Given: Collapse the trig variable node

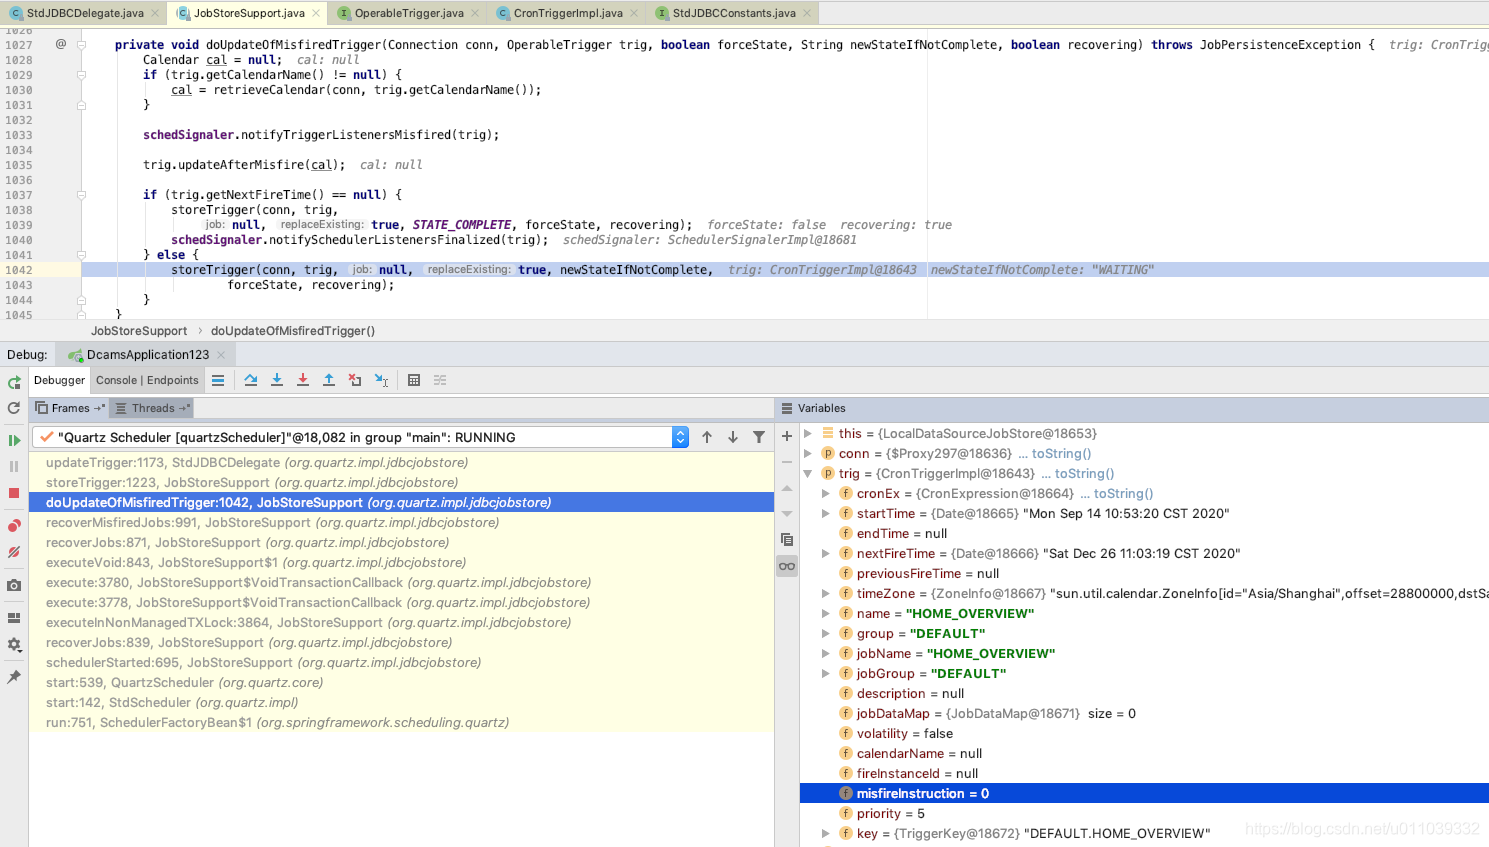Looking at the screenshot, I should pos(808,473).
